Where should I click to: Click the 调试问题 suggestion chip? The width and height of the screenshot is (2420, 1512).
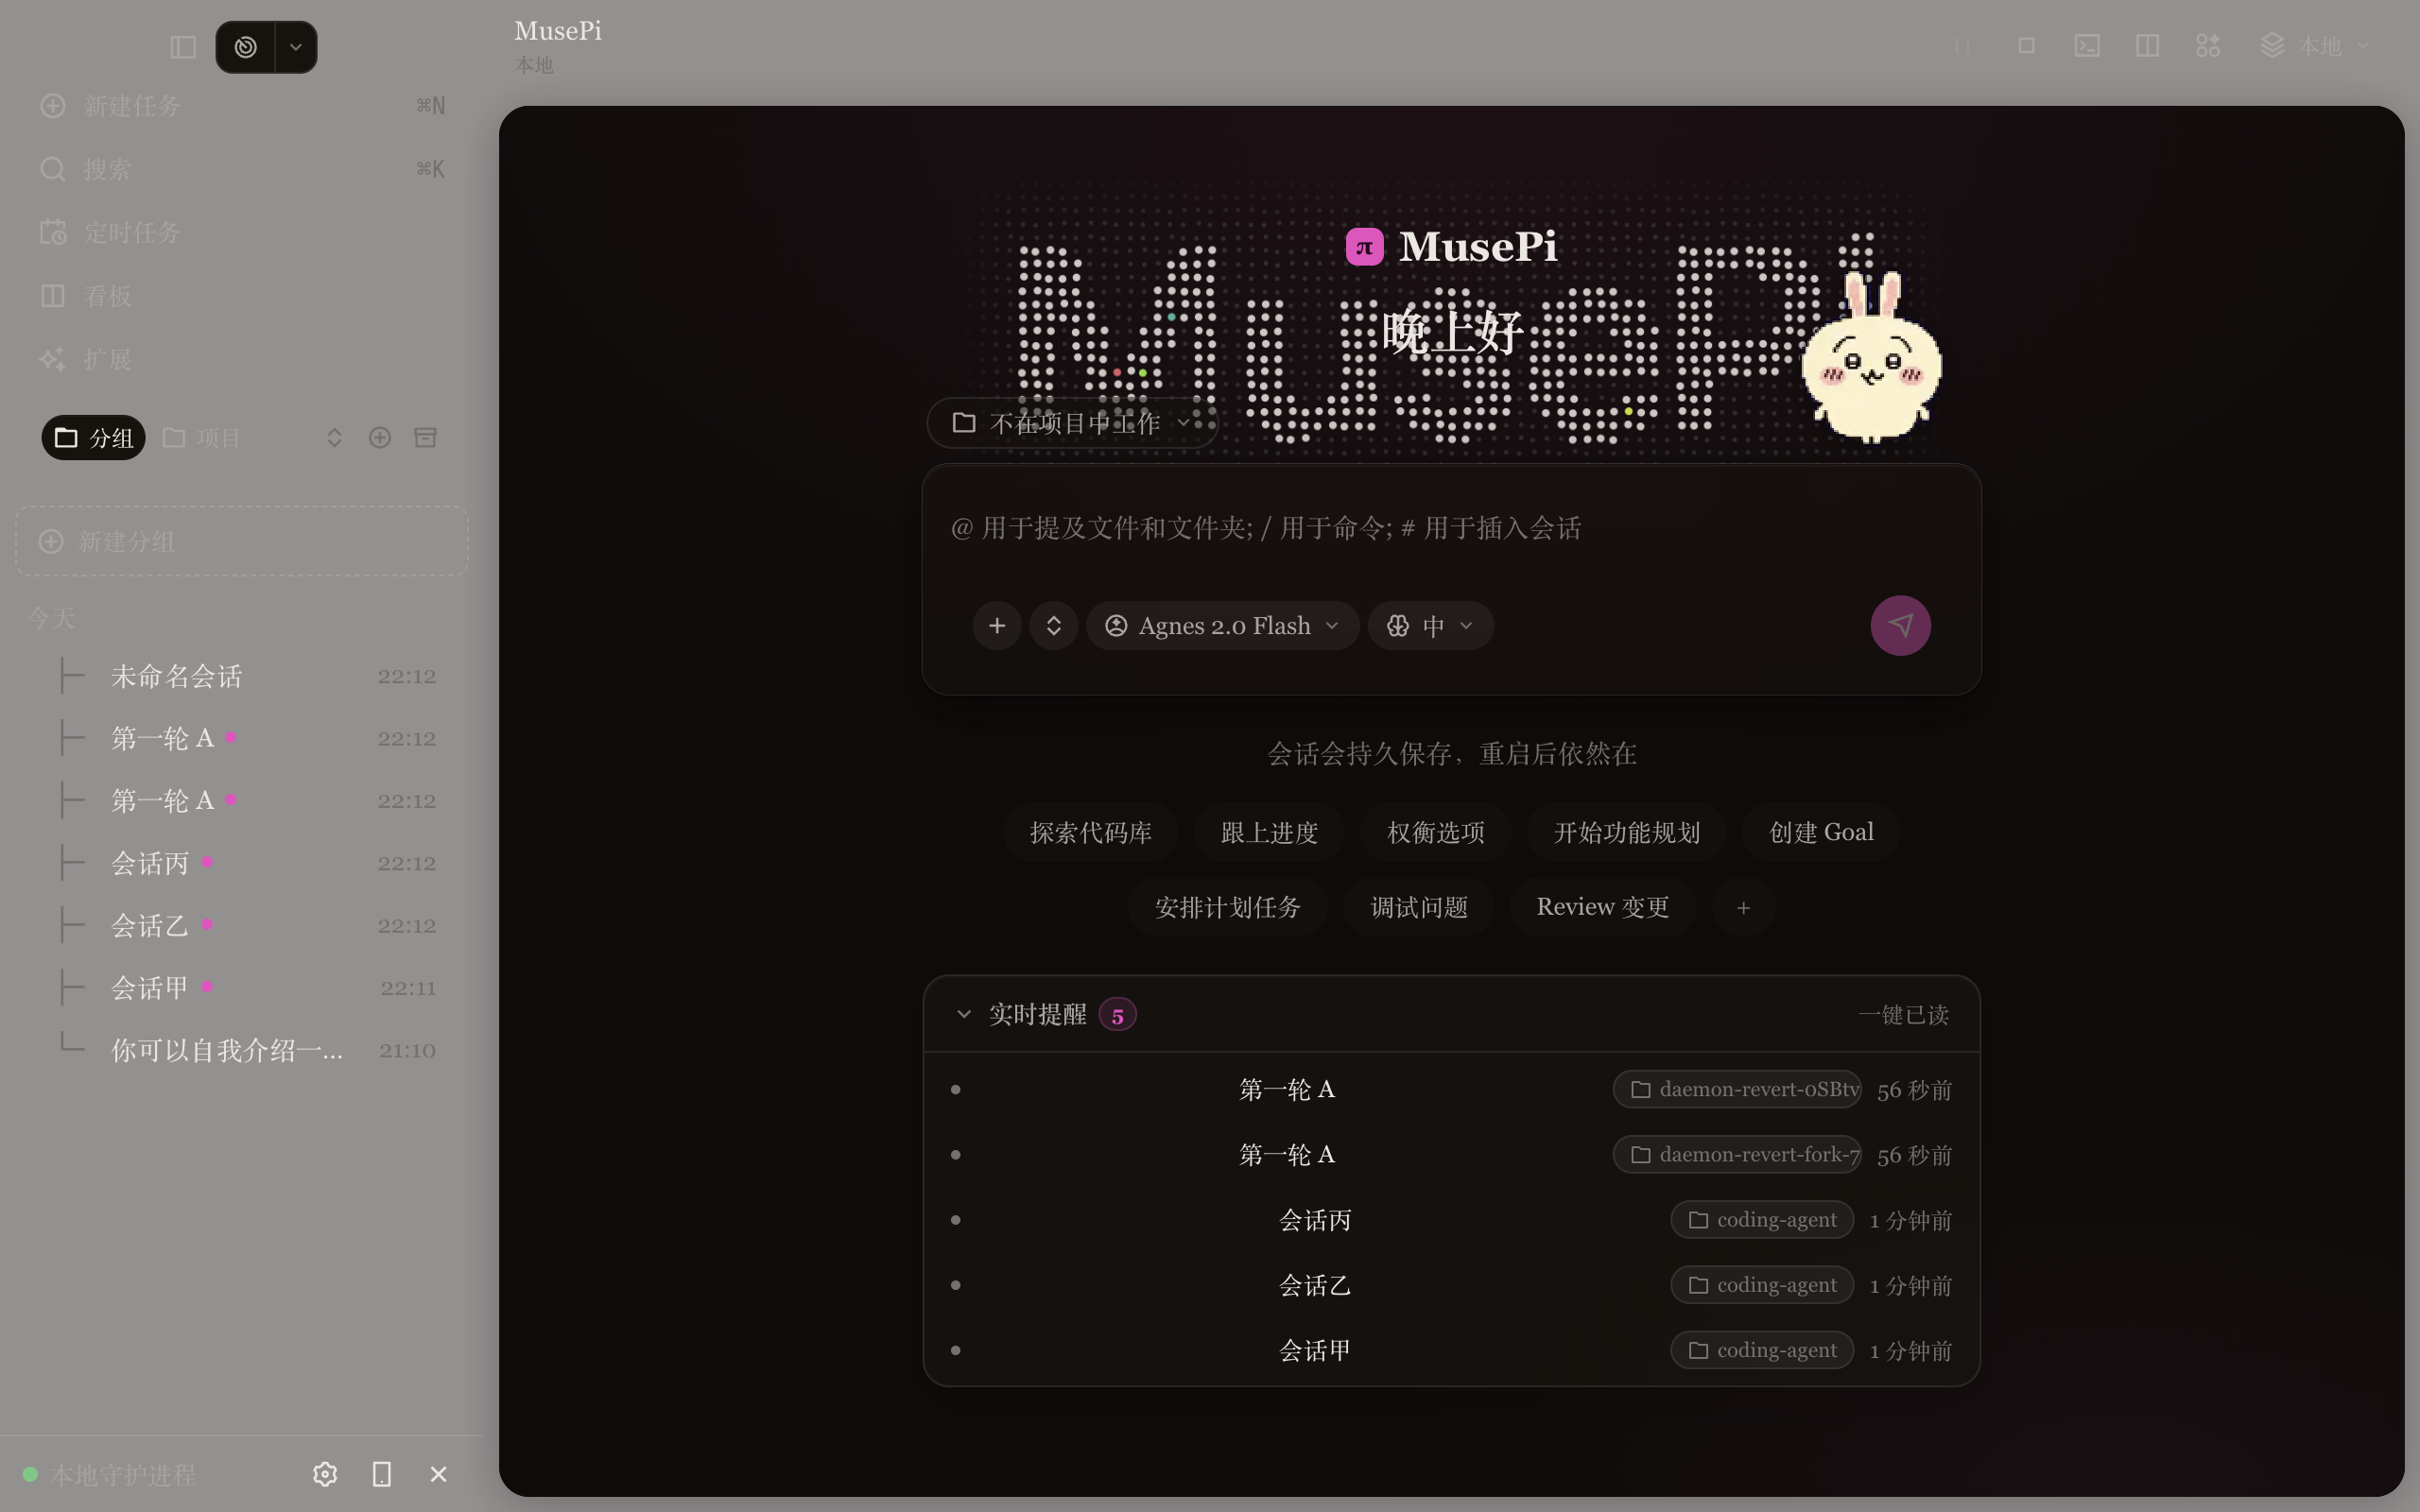tap(1419, 907)
